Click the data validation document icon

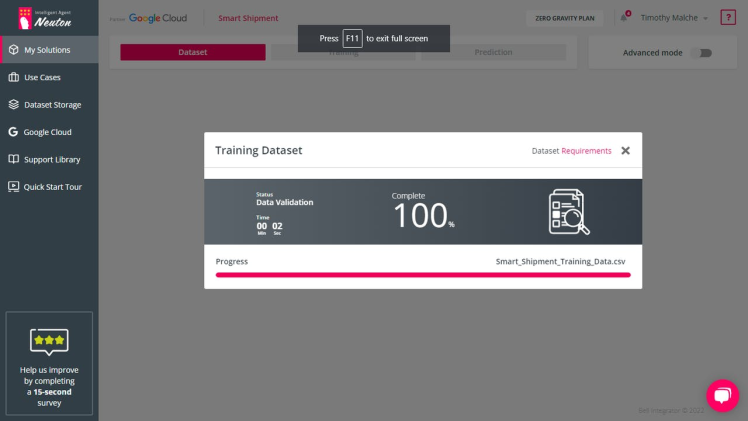(x=569, y=212)
